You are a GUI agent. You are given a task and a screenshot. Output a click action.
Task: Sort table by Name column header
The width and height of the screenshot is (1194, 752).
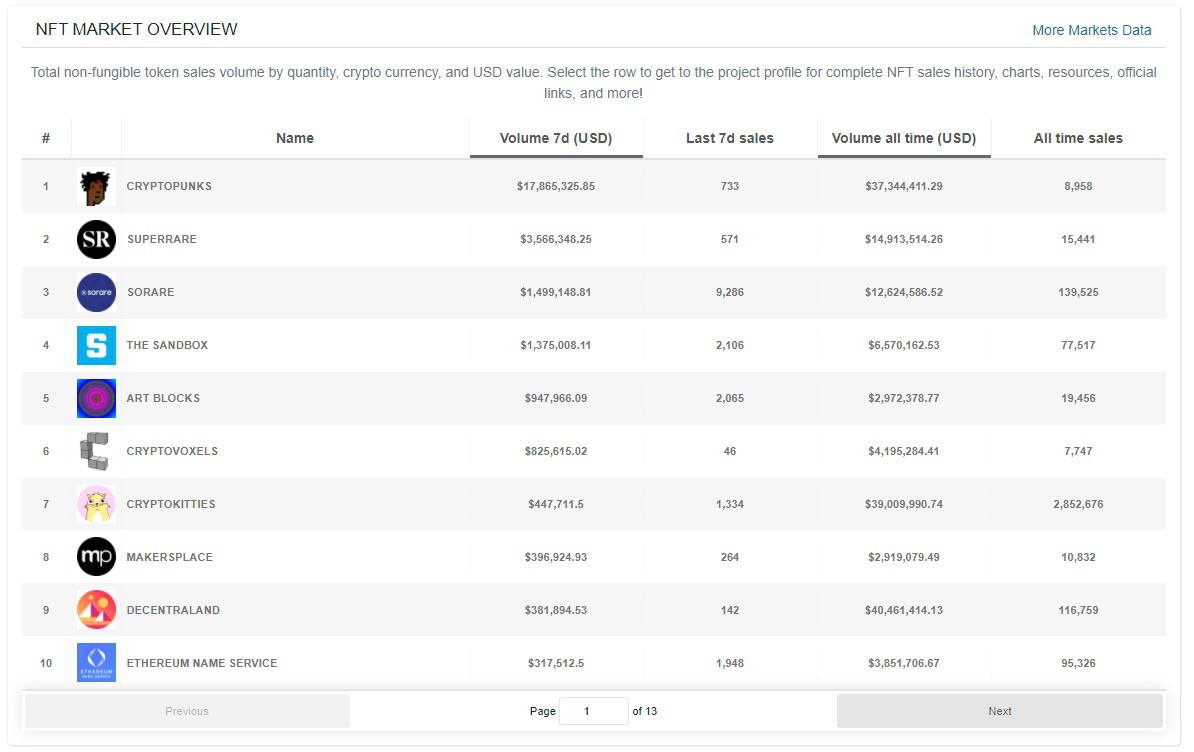(x=295, y=138)
